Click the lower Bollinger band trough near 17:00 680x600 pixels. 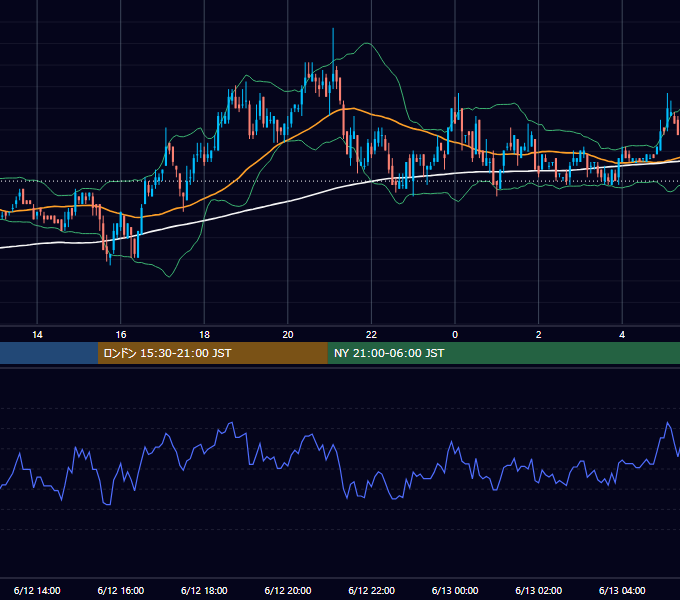(169, 276)
